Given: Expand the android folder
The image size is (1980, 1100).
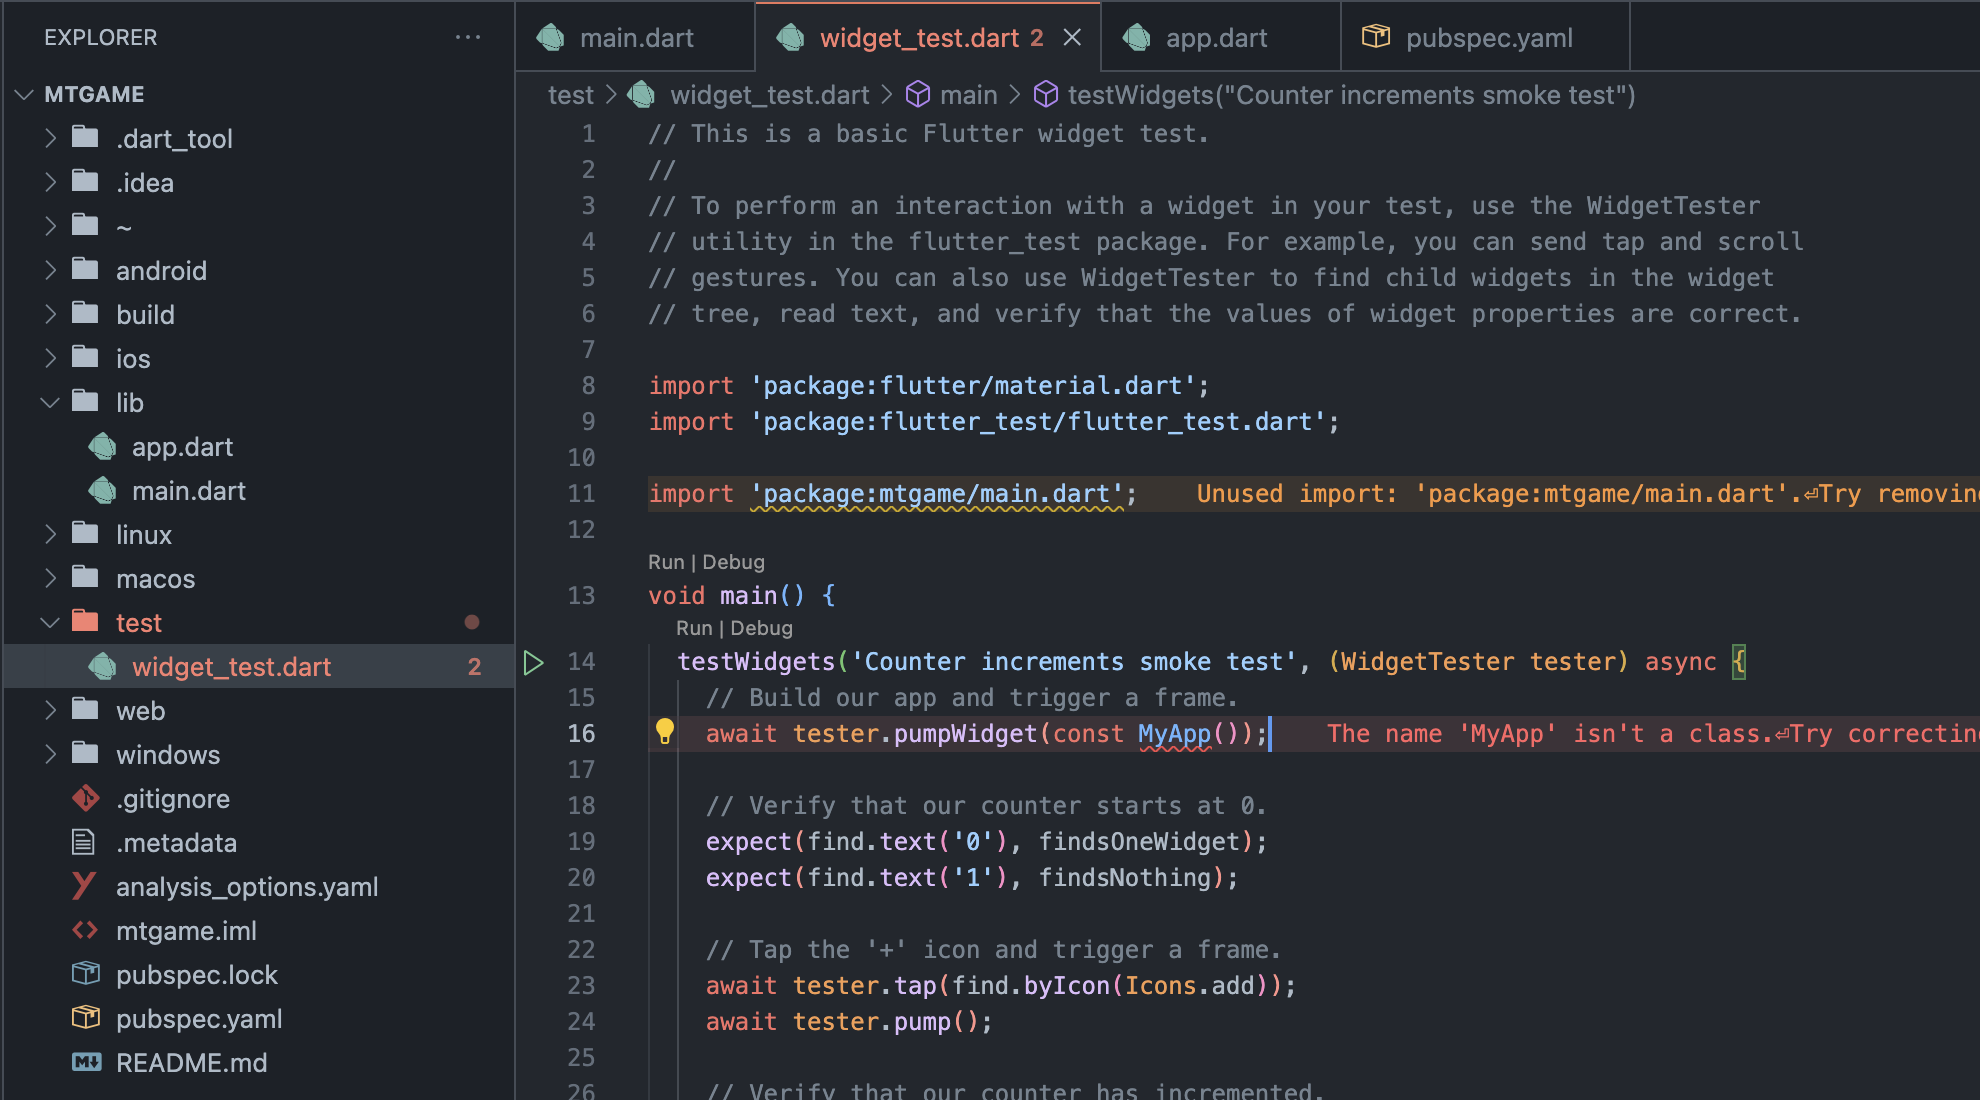Looking at the screenshot, I should [x=50, y=271].
